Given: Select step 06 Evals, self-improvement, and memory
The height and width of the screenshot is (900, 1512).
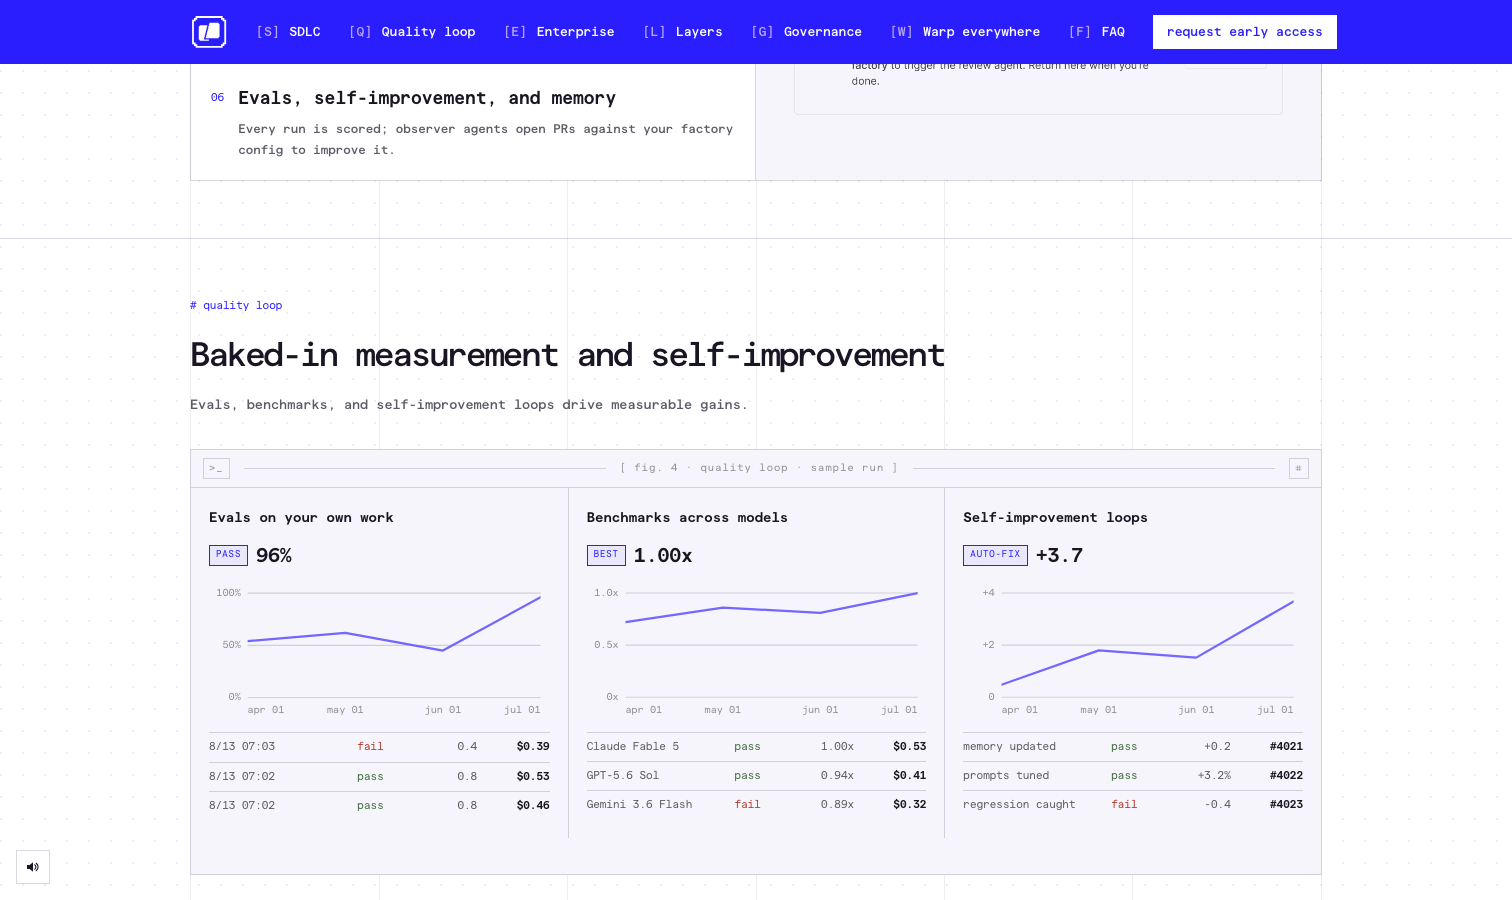Looking at the screenshot, I should (473, 122).
